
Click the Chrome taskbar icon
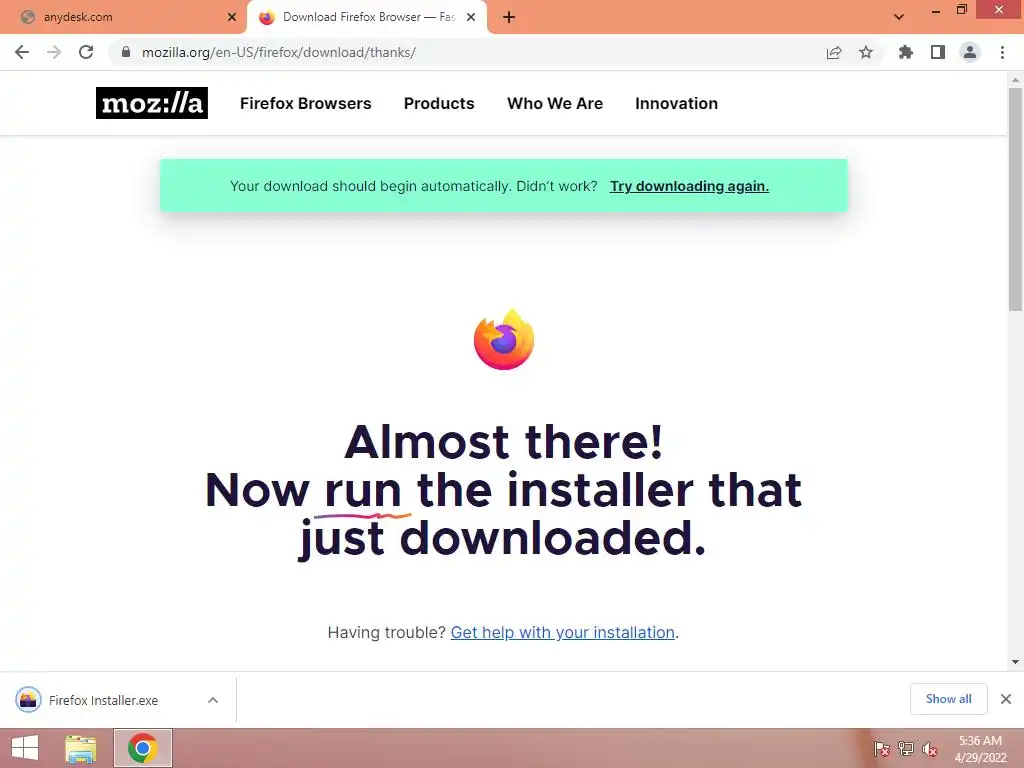pos(142,748)
